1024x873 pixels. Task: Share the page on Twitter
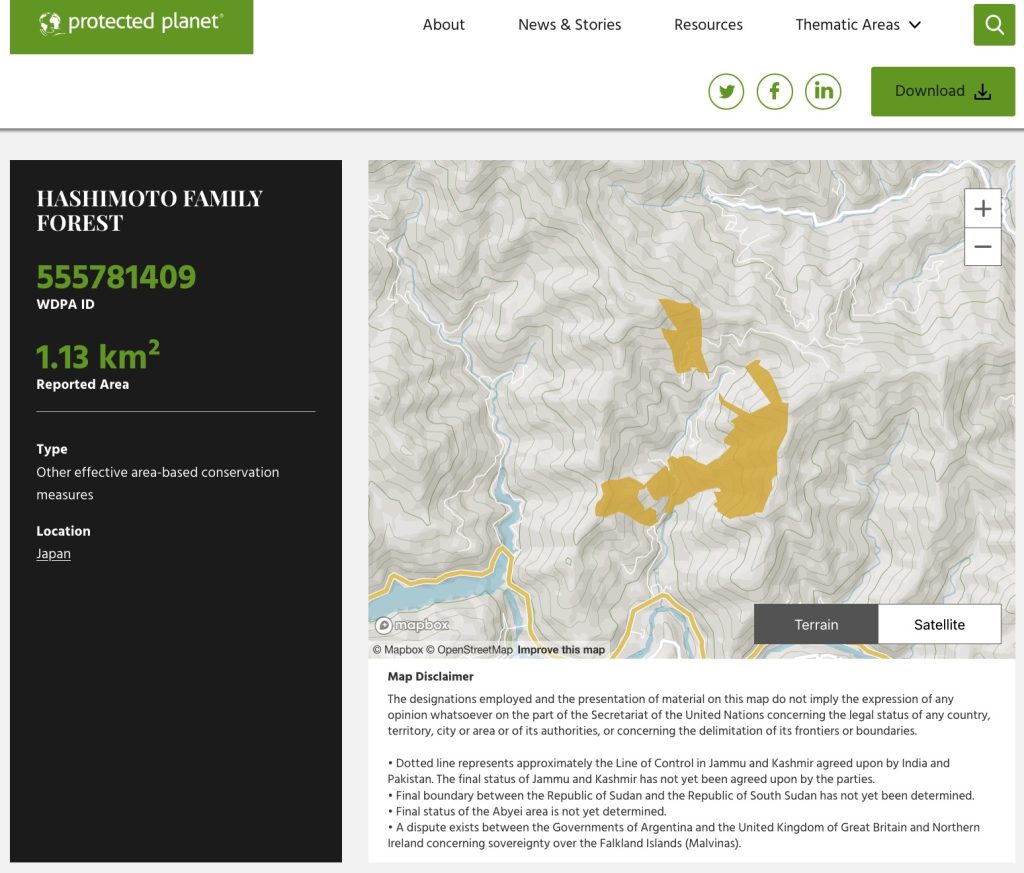pyautogui.click(x=726, y=91)
